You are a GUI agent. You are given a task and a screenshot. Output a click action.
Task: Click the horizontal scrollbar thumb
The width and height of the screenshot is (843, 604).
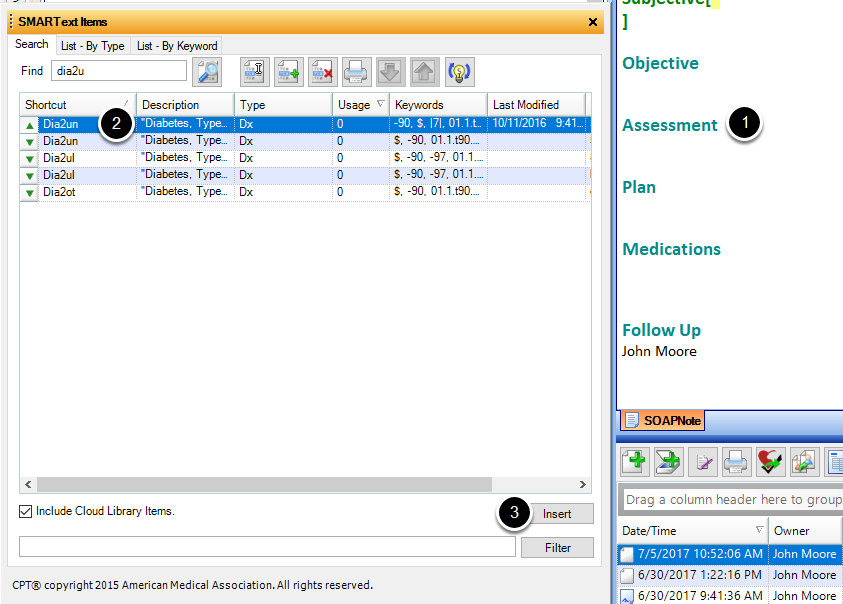264,485
